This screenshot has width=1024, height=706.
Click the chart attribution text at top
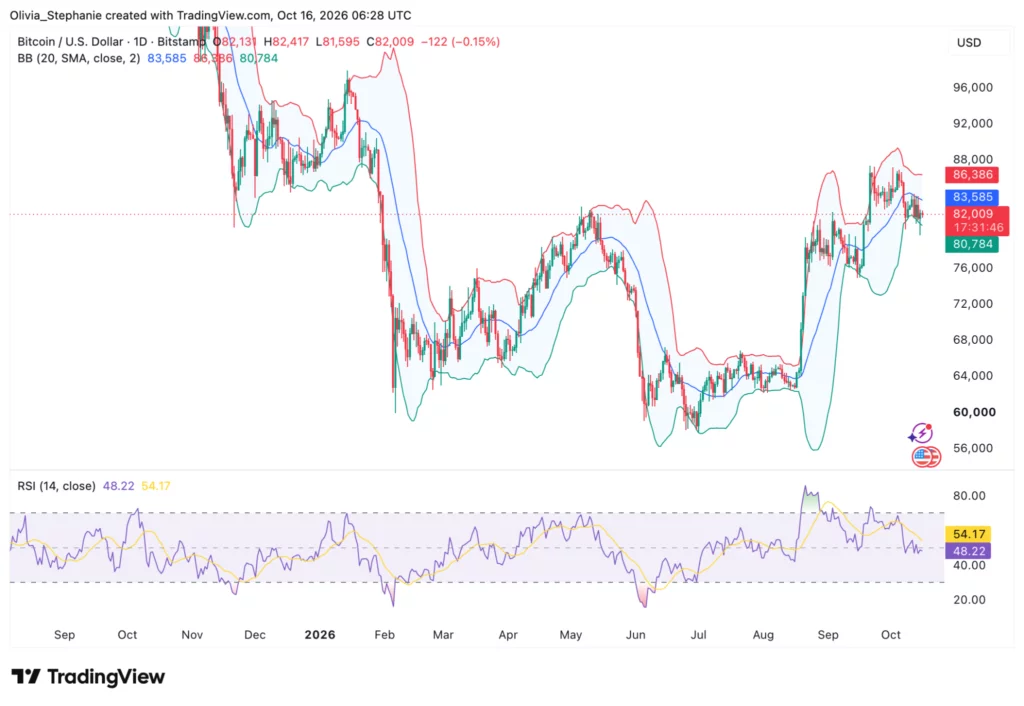tap(210, 15)
